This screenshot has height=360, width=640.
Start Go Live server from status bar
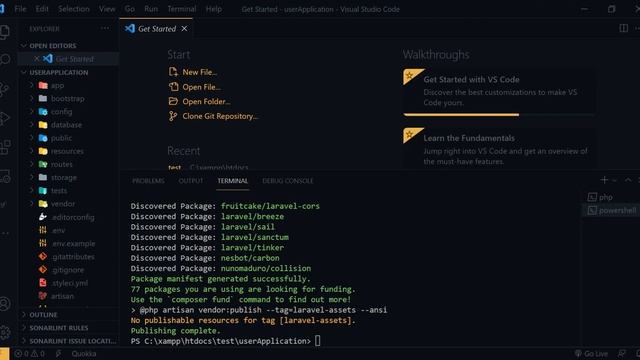point(591,353)
